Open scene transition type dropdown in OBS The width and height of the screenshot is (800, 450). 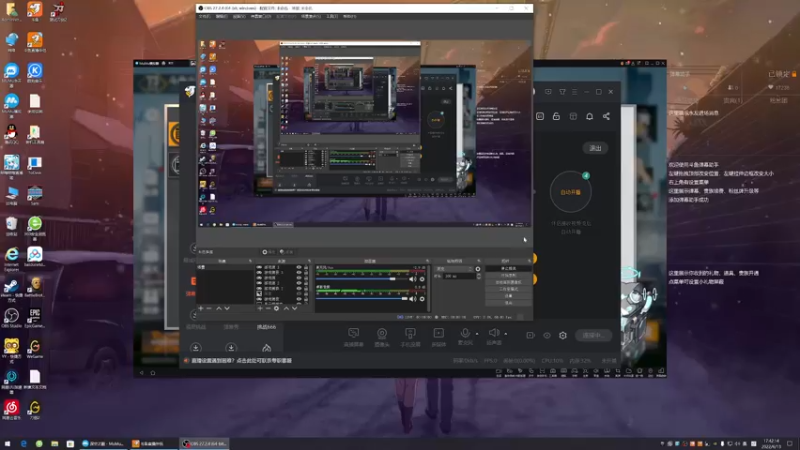pos(454,269)
